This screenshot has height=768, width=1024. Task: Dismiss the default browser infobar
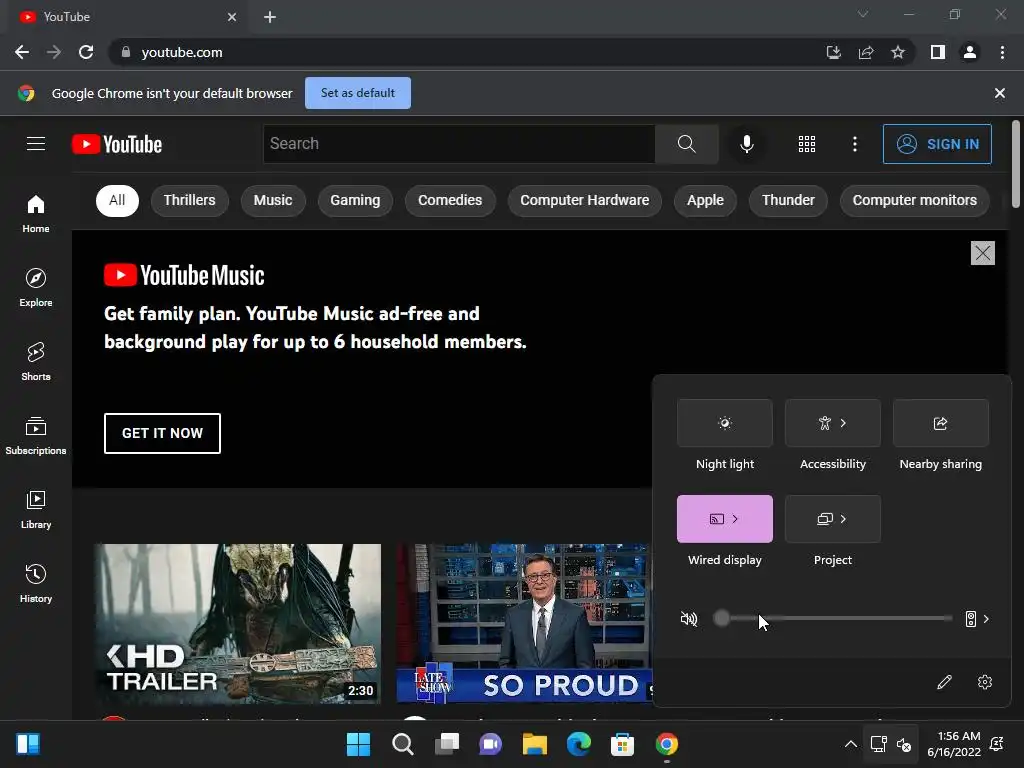point(999,93)
